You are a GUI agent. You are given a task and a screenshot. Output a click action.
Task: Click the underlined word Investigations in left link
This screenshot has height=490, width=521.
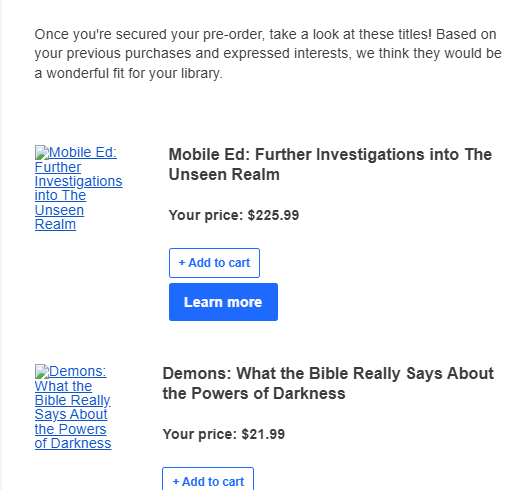click(79, 181)
